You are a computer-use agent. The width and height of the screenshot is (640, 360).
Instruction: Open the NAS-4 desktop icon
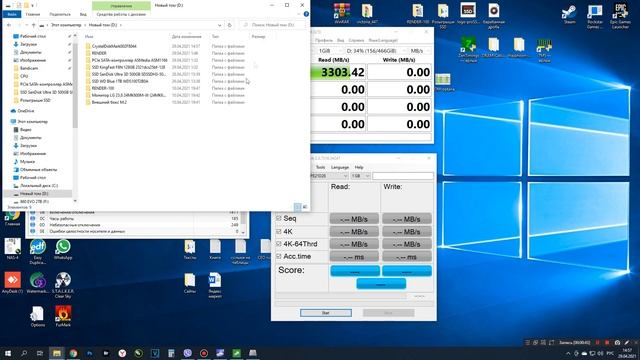tap(13, 249)
